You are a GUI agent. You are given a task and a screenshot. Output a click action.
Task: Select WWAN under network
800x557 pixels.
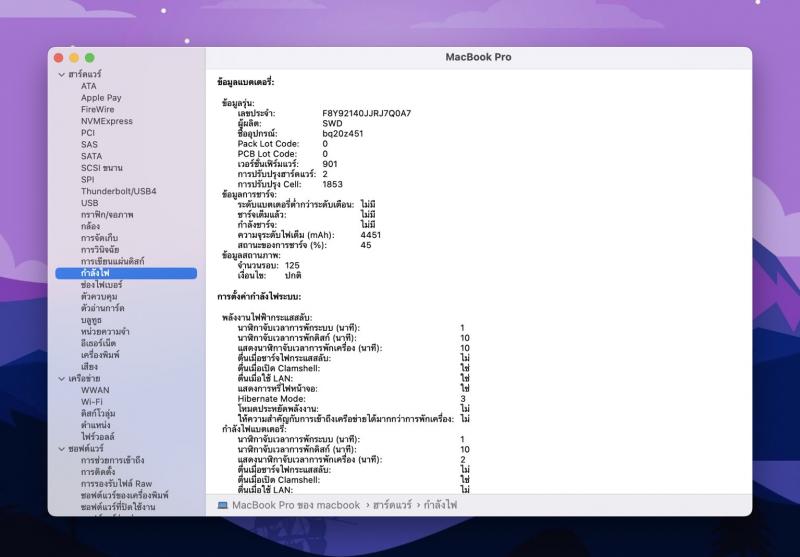(95, 390)
